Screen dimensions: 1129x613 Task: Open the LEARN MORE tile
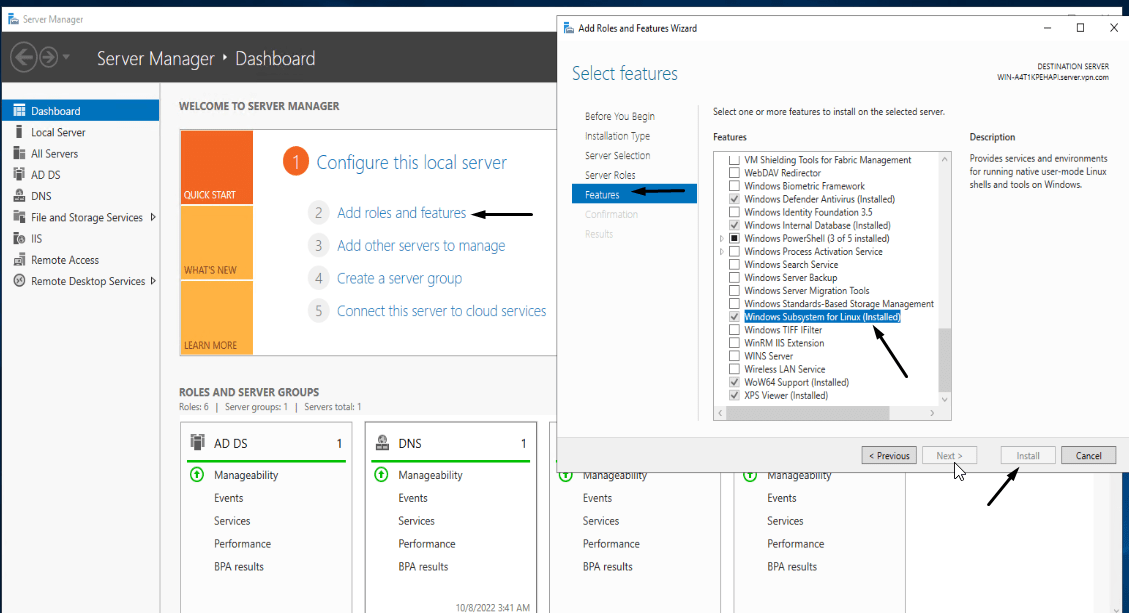(x=217, y=318)
